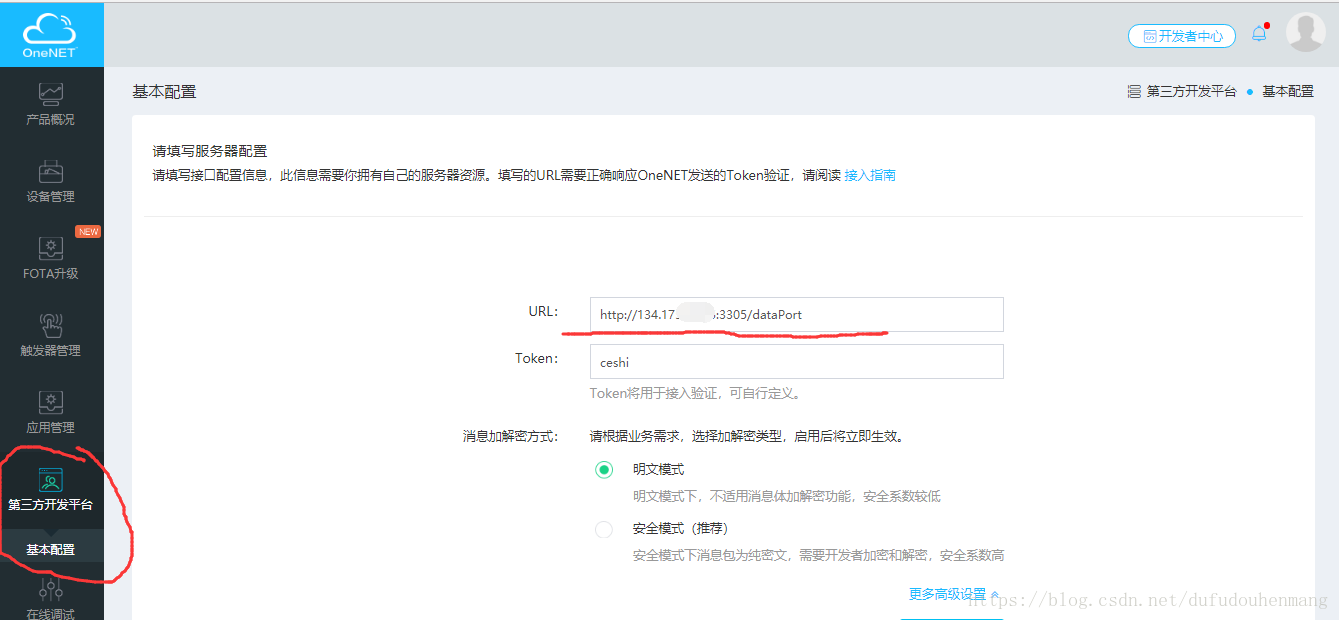
Task: Open 设备管理 in the sidebar
Action: click(51, 182)
